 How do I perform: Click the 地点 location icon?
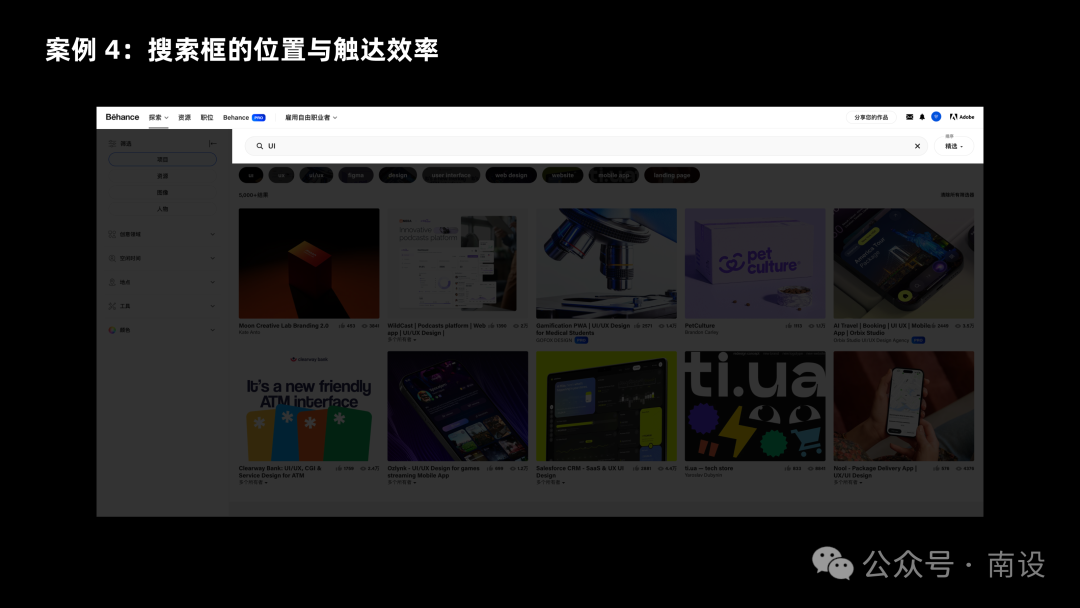click(112, 282)
